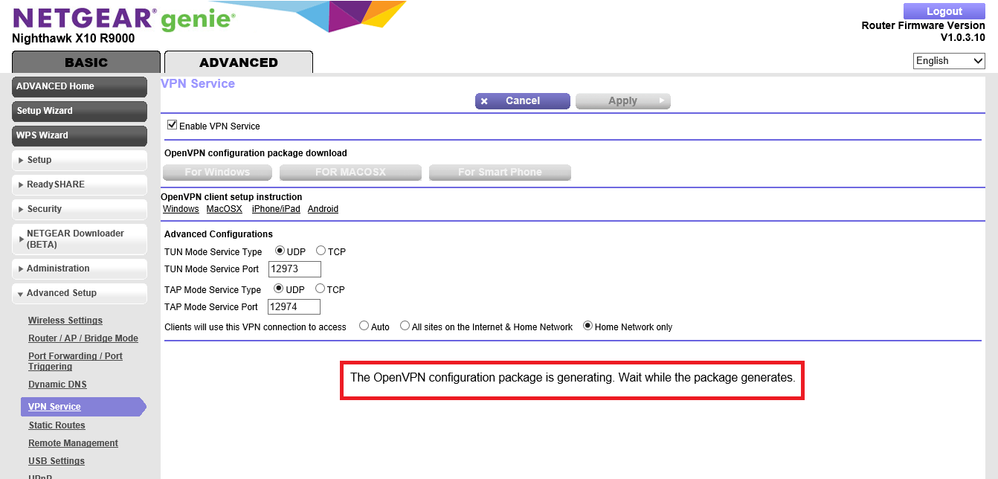Click the TUN Mode Service Port field
The image size is (998, 479).
294,269
